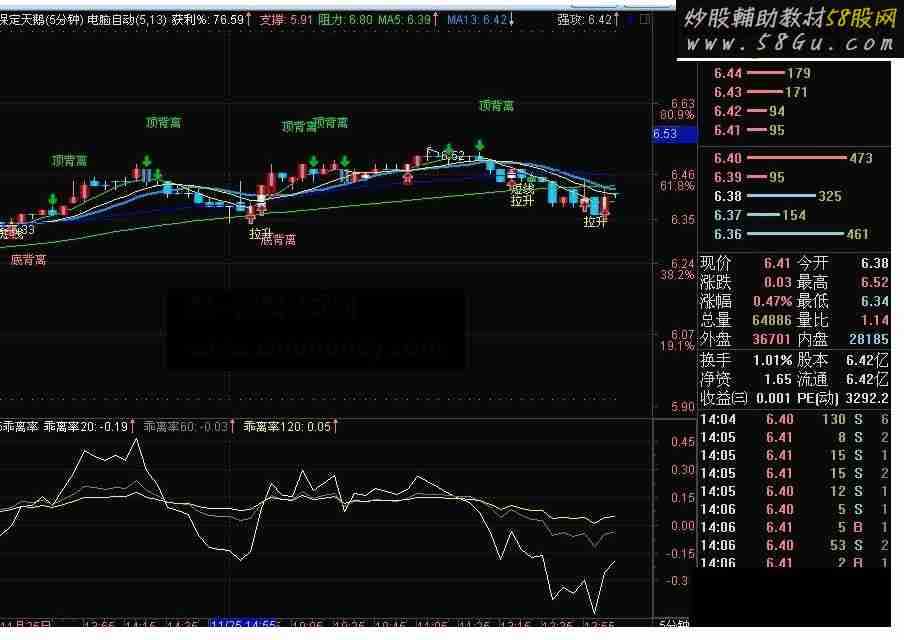This screenshot has height=640, width=904.
Task: Select the 14:04 trade of 130 lots
Action: click(794, 420)
